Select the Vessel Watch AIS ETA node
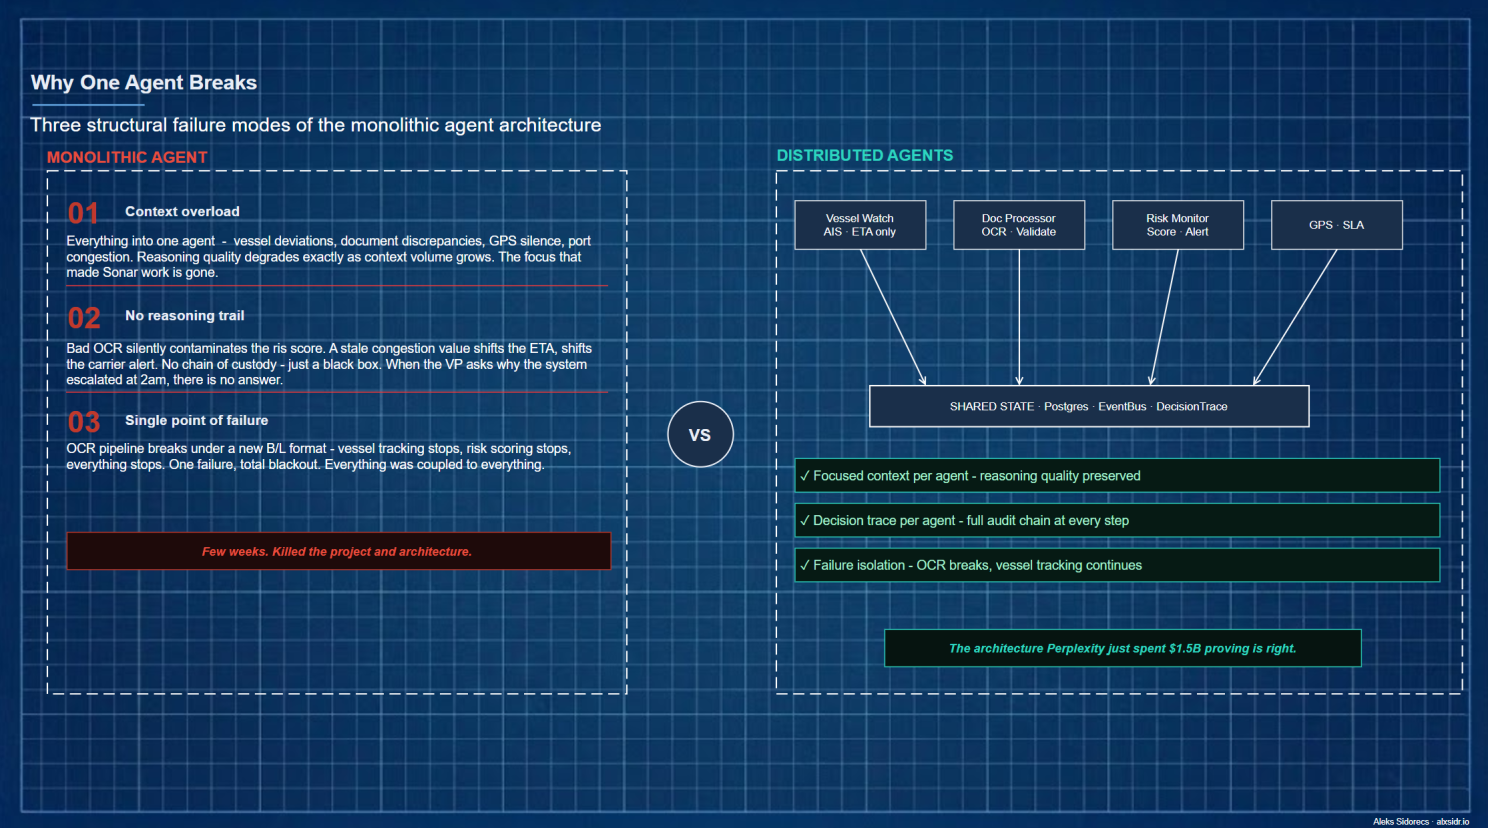This screenshot has width=1488, height=828. pos(860,225)
